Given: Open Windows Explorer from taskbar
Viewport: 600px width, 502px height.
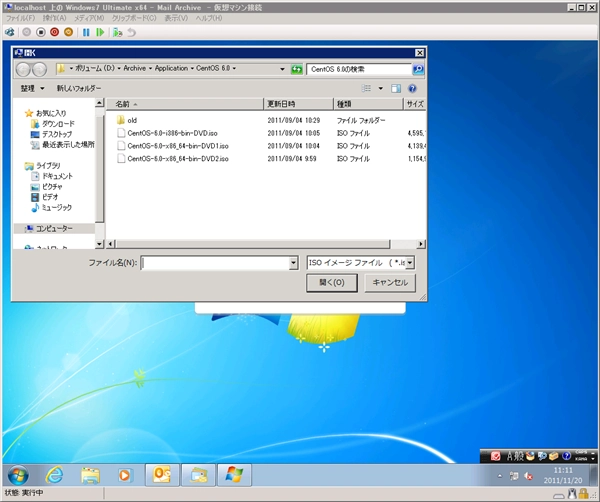Looking at the screenshot, I should (90, 475).
